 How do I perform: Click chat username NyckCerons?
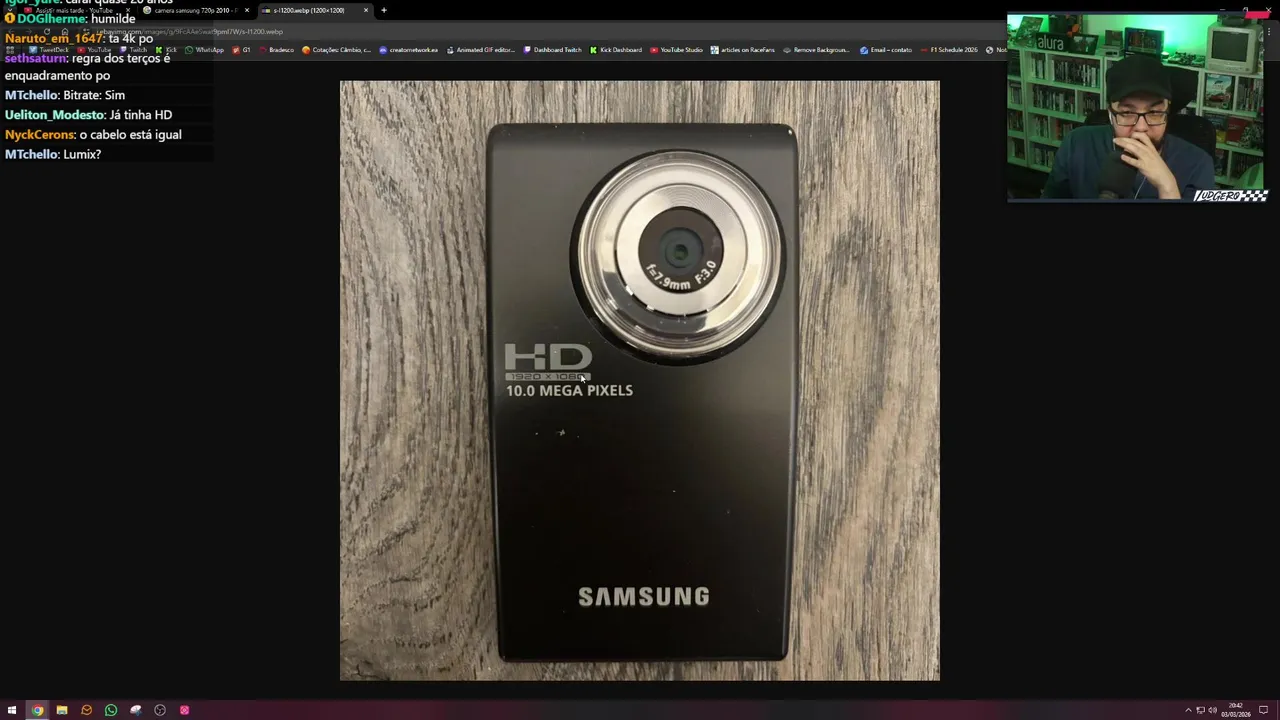[40, 135]
